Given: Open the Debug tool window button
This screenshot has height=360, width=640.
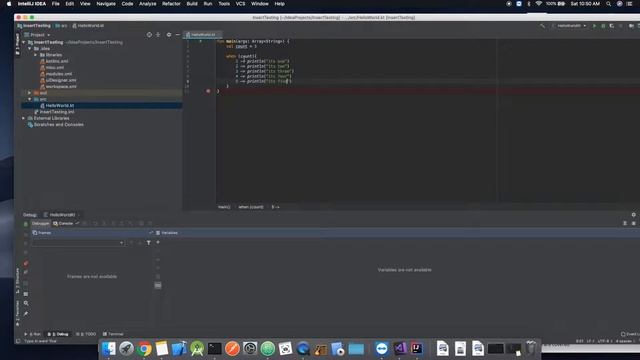Looking at the screenshot, I should pyautogui.click(x=58, y=334).
